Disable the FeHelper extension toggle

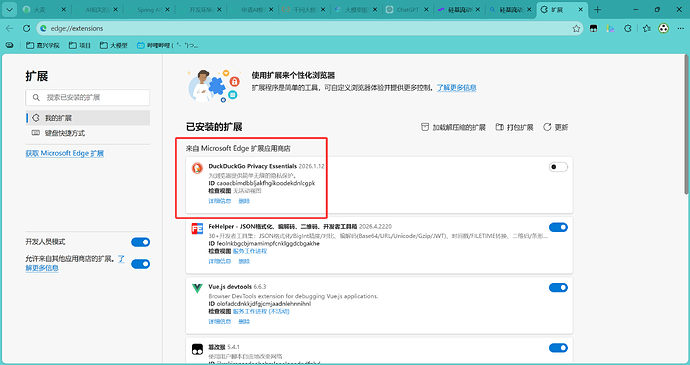(558, 227)
